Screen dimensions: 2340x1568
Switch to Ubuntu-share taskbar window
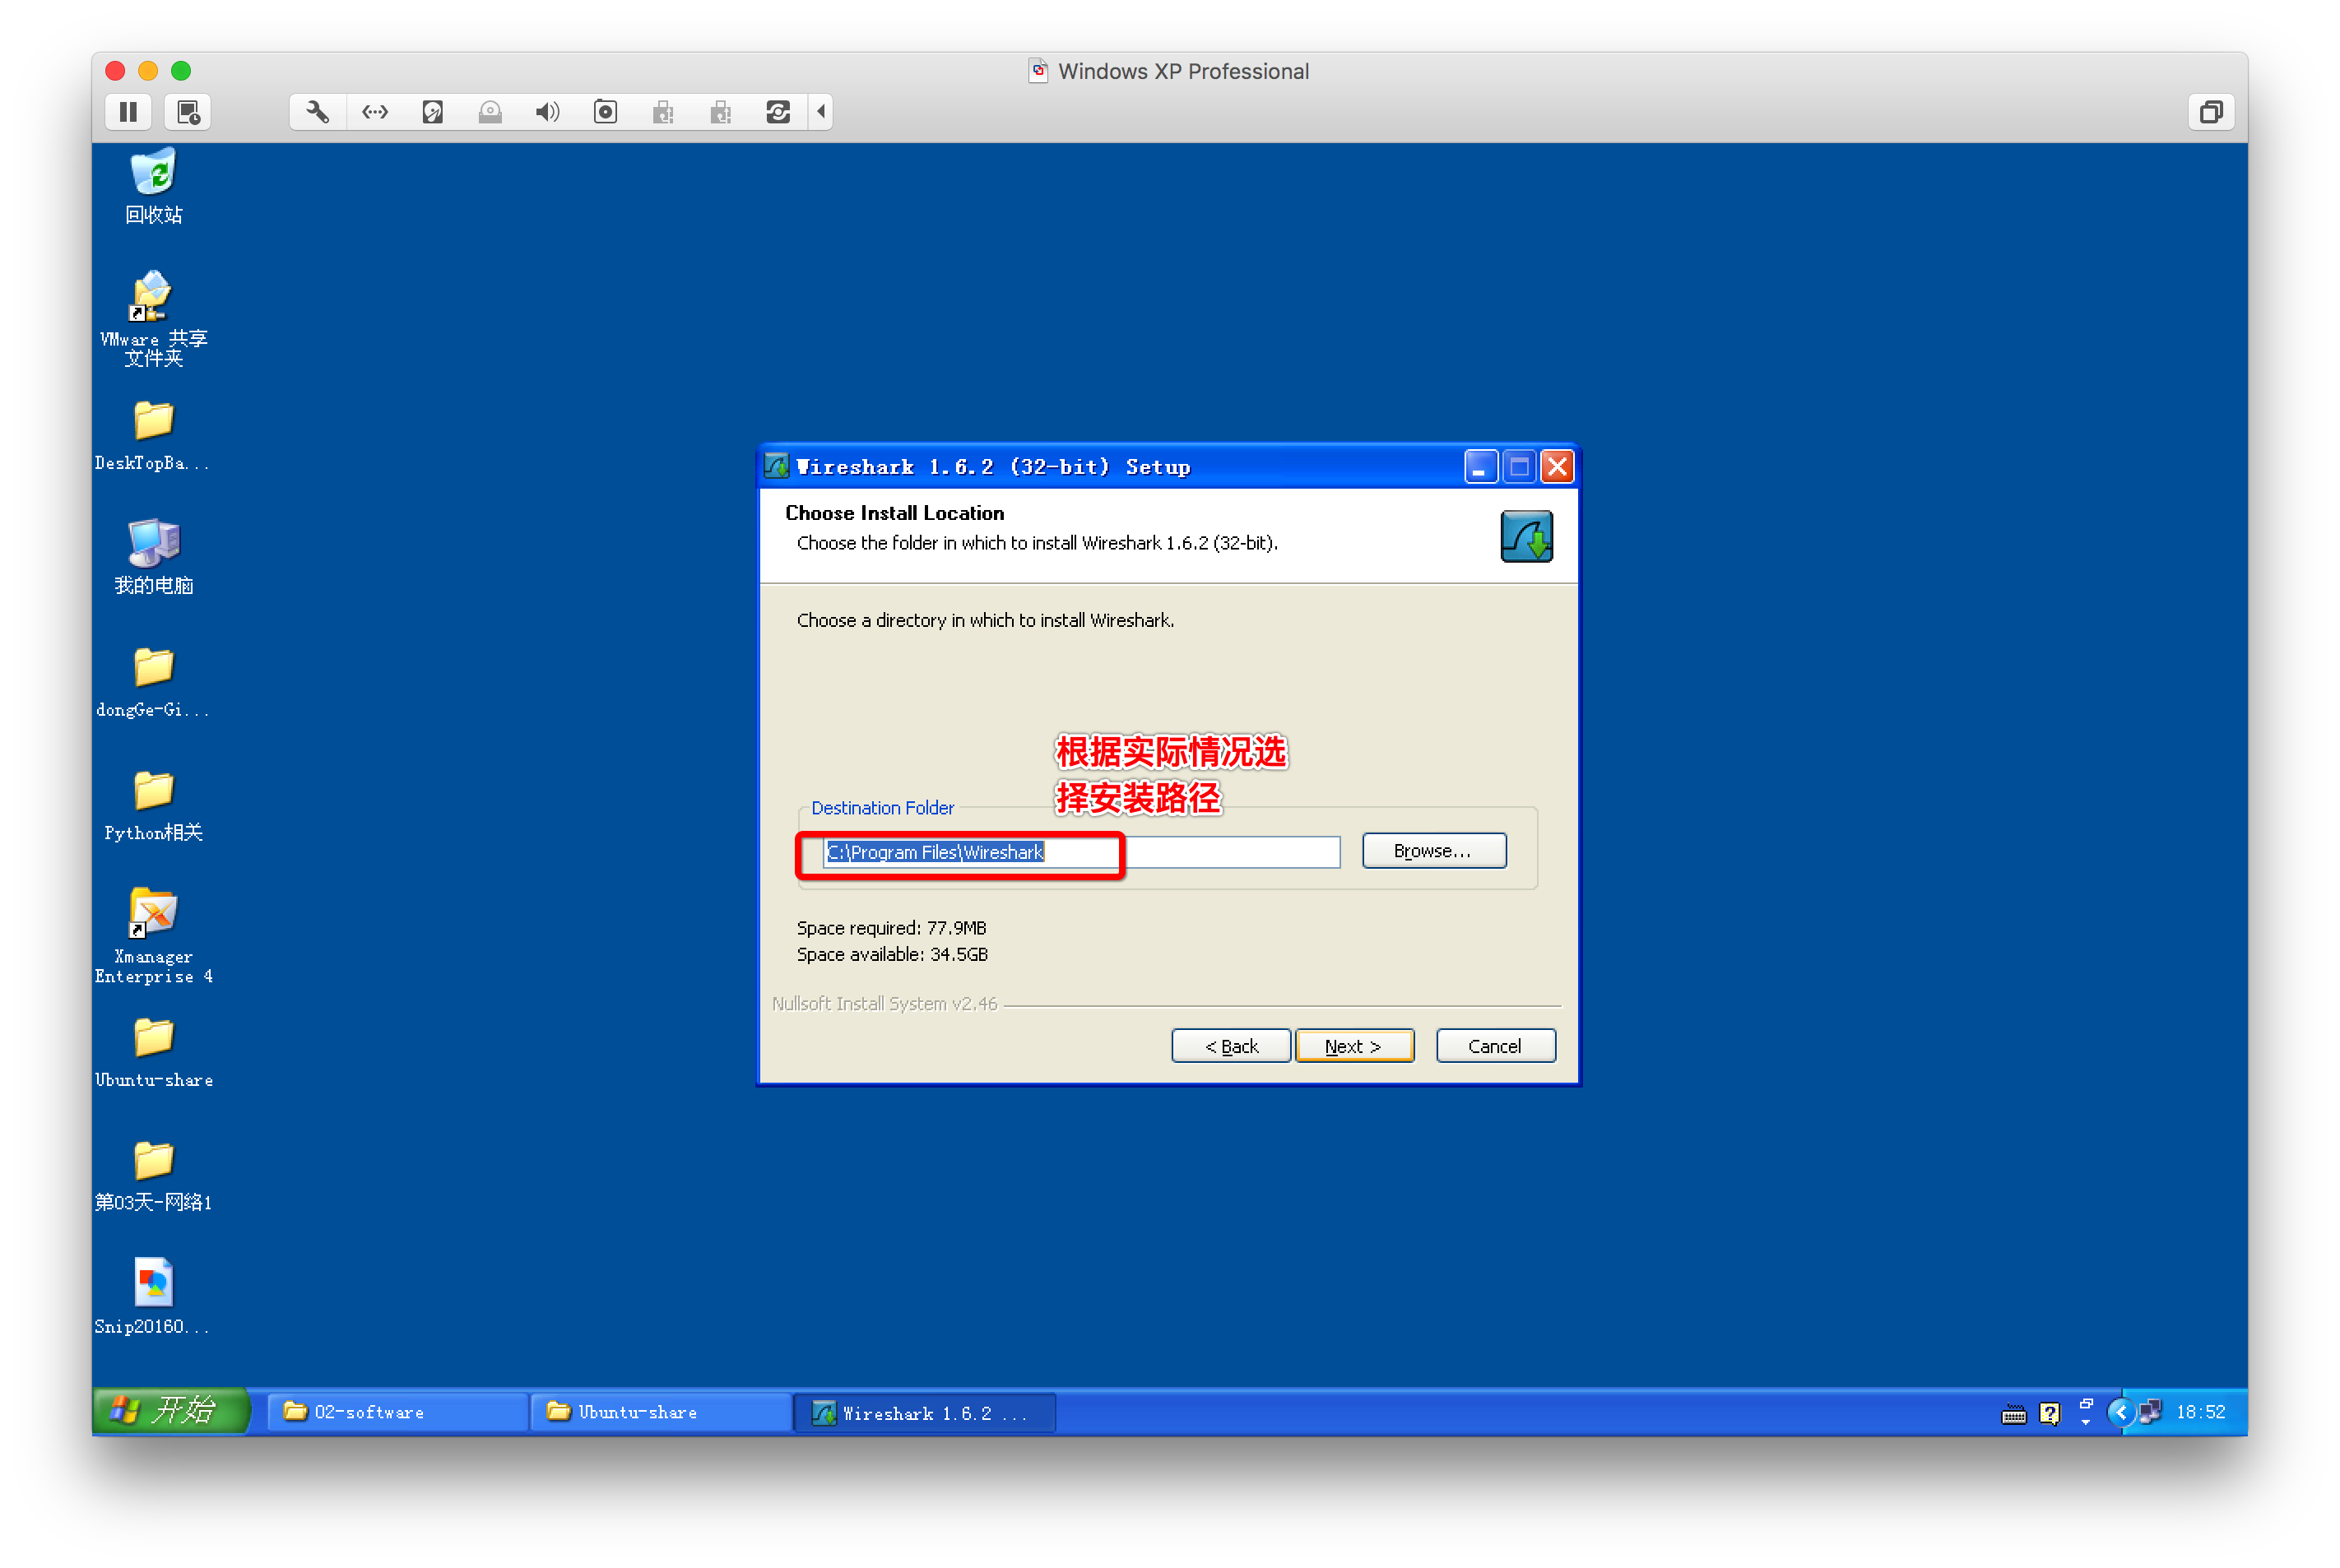pos(660,1412)
